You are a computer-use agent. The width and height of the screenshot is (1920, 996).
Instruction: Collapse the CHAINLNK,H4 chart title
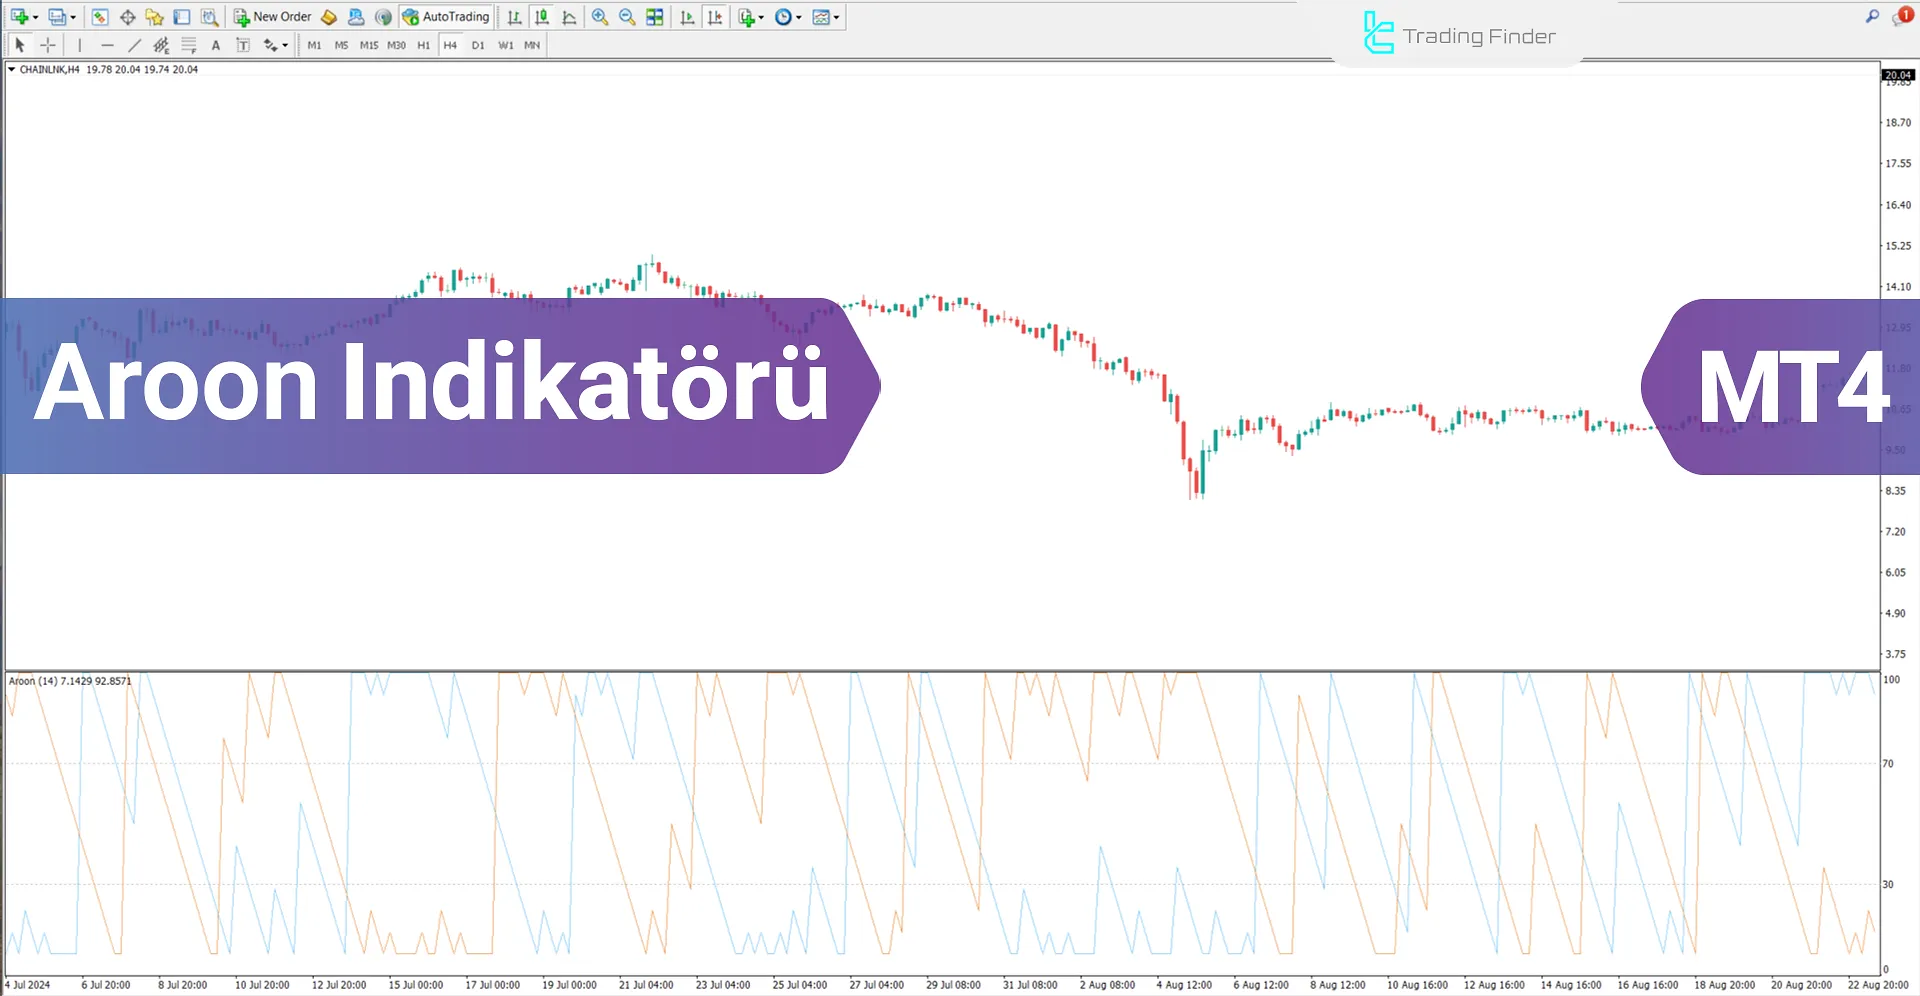(x=10, y=70)
